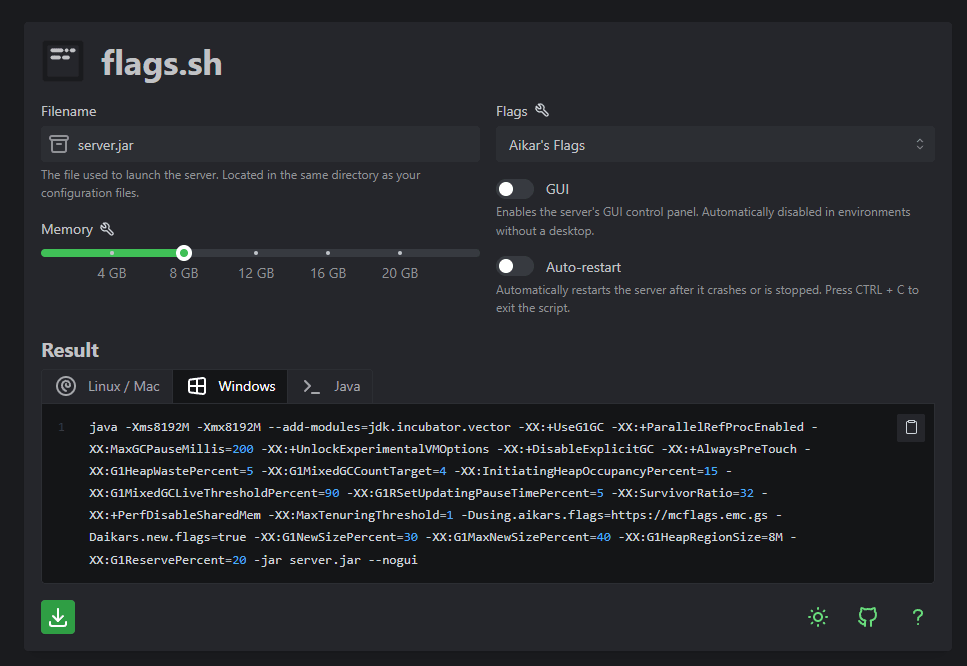The width and height of the screenshot is (967, 666).
Task: Open the GitHub repository icon
Action: tap(867, 617)
